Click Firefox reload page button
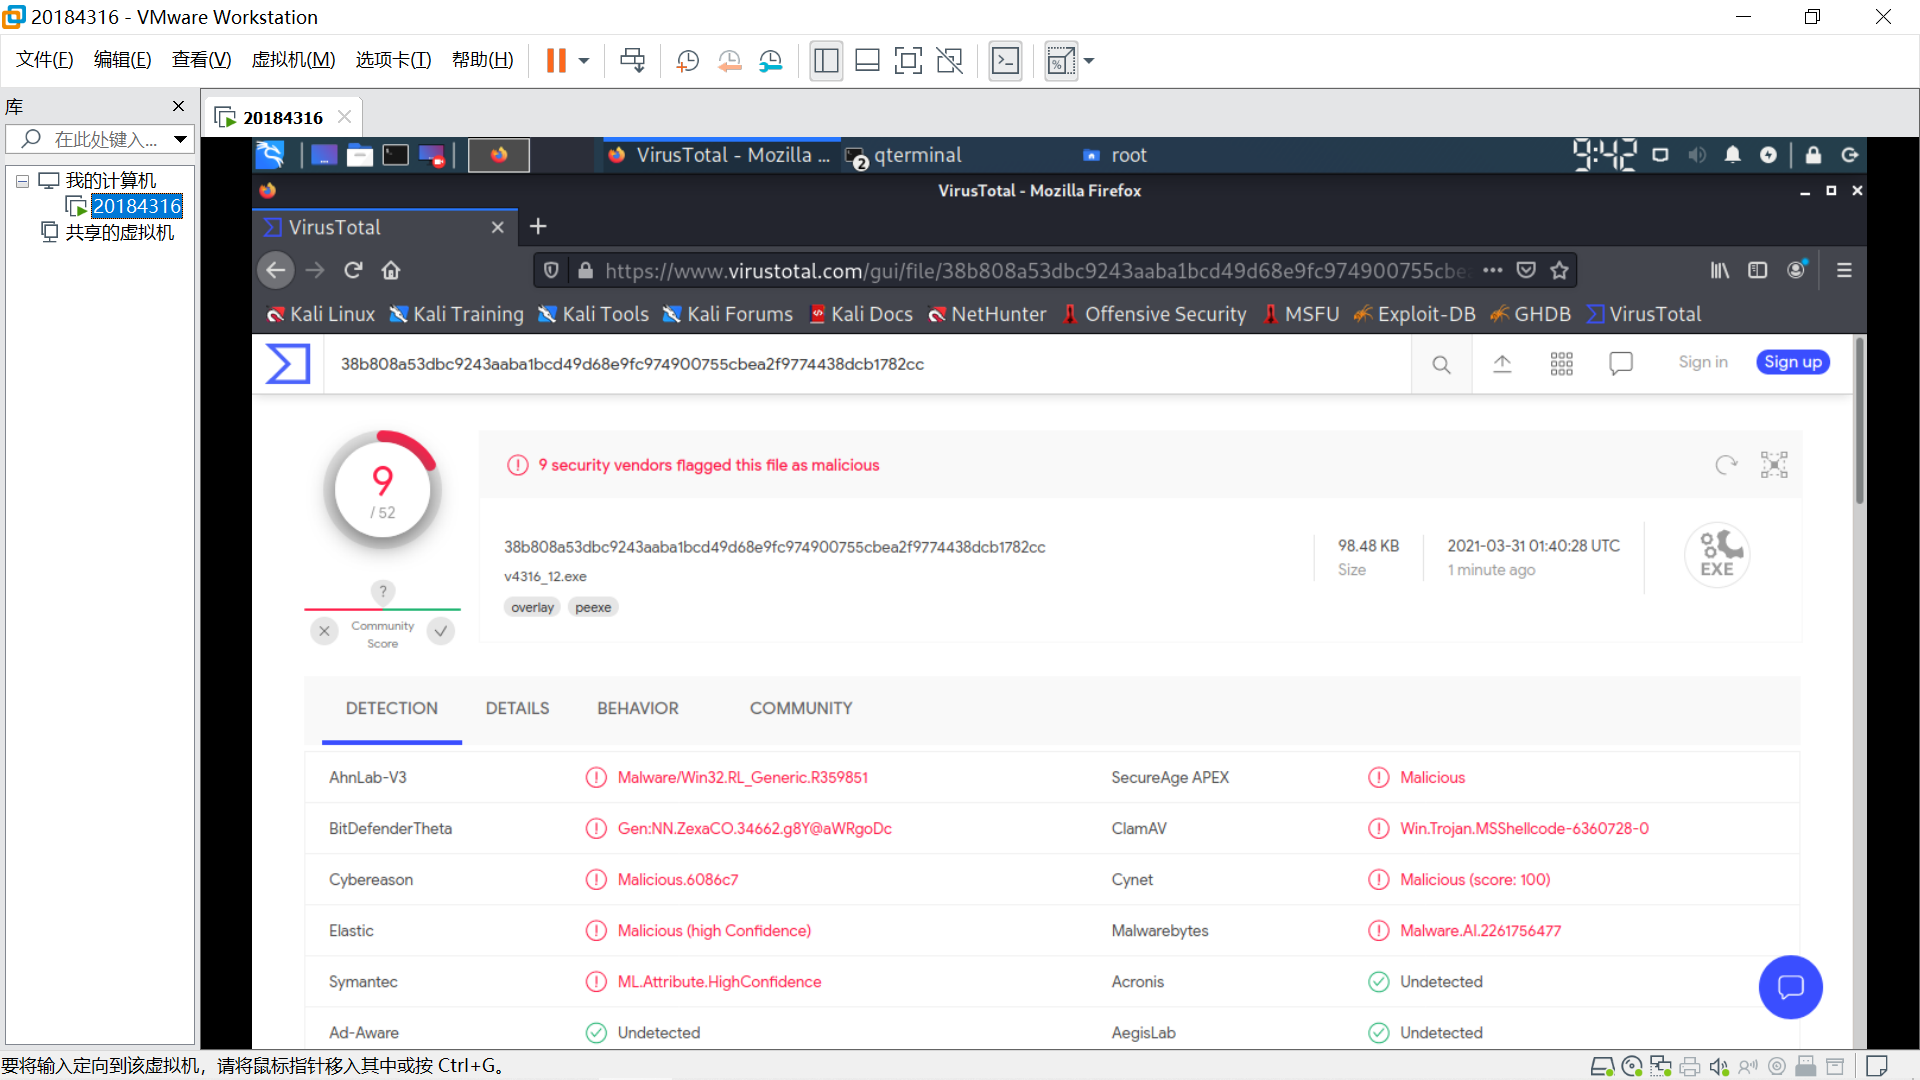The image size is (1920, 1080). [353, 270]
